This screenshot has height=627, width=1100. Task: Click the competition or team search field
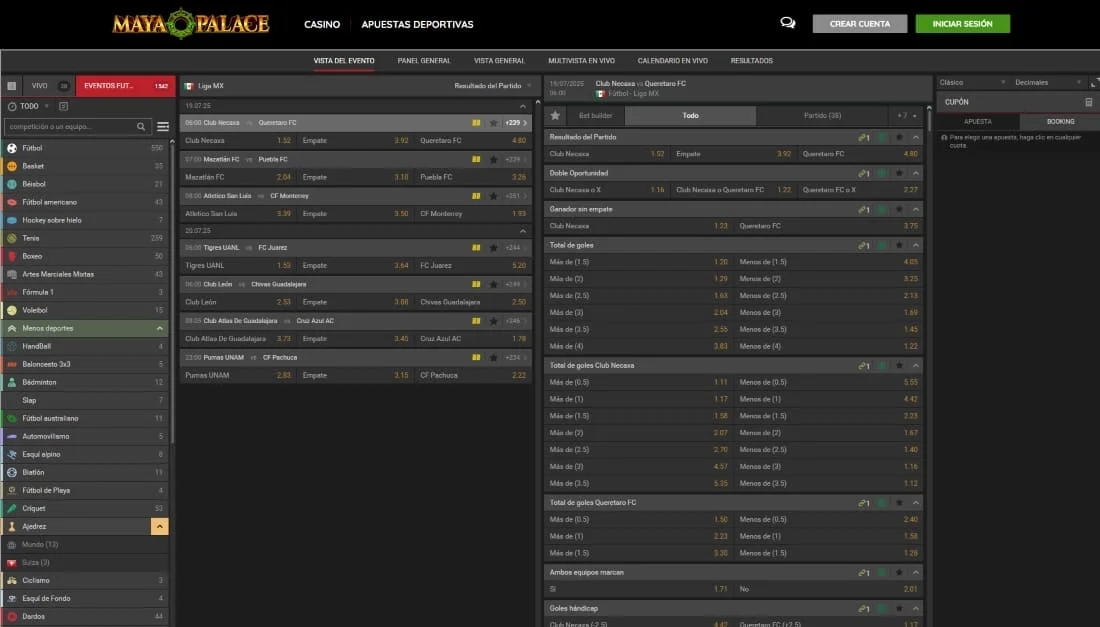tap(70, 127)
